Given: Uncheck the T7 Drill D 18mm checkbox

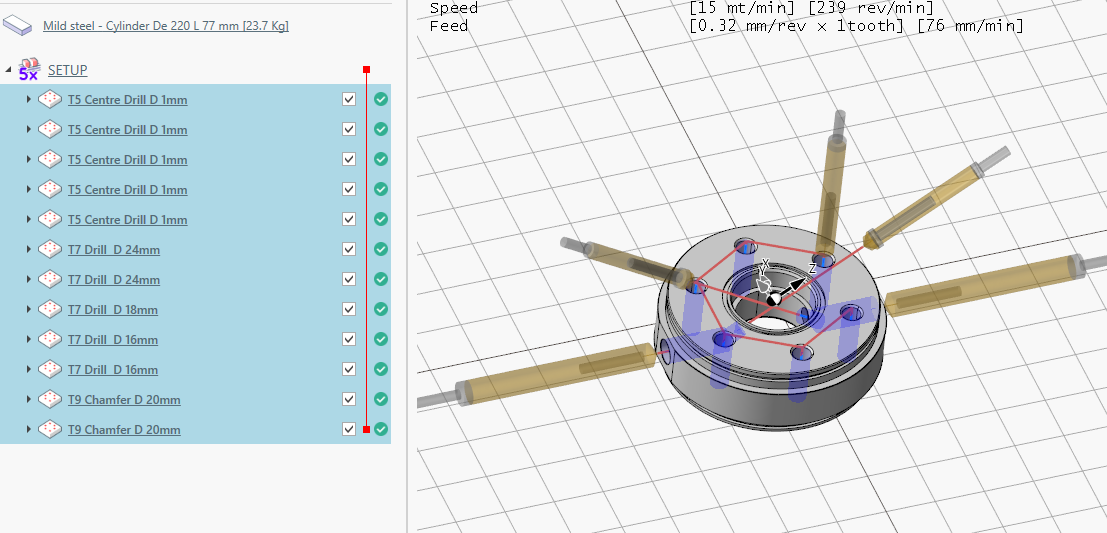Looking at the screenshot, I should coord(349,309).
